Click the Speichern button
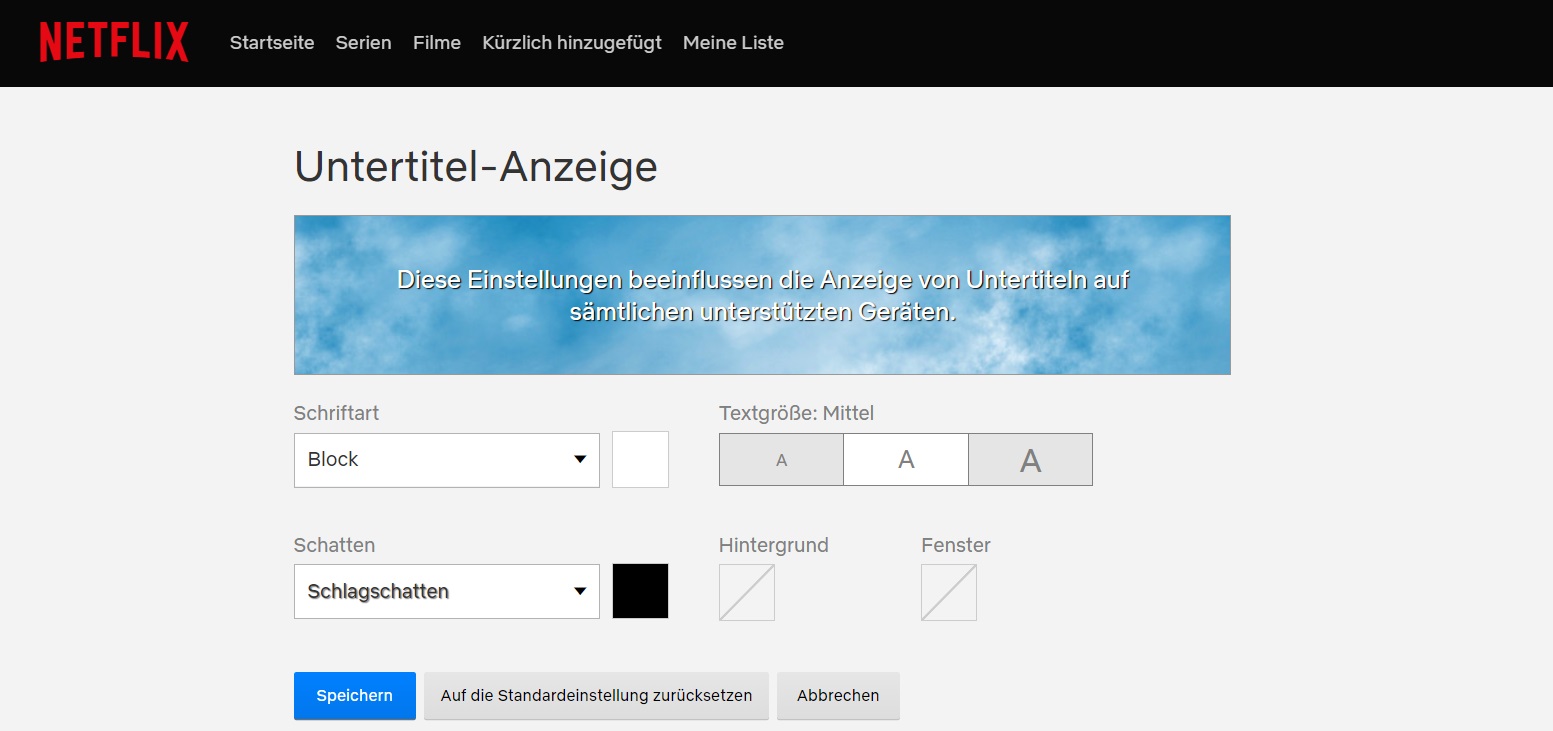 [x=354, y=695]
